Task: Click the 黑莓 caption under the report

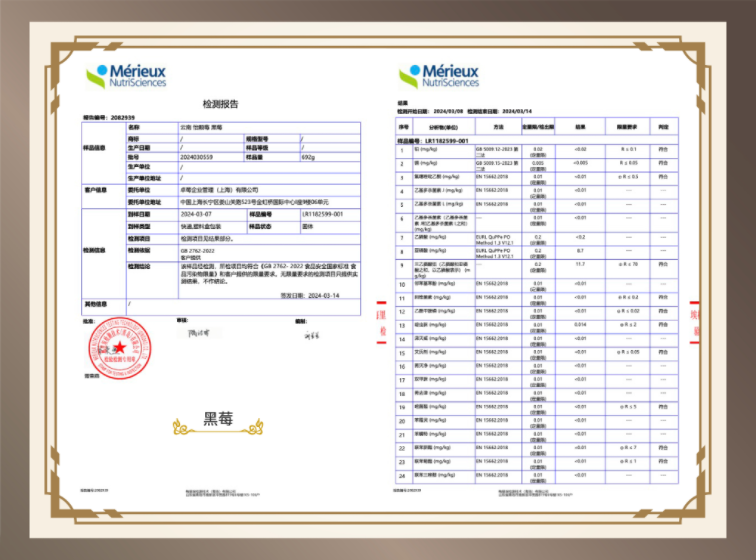Action: 218,419
